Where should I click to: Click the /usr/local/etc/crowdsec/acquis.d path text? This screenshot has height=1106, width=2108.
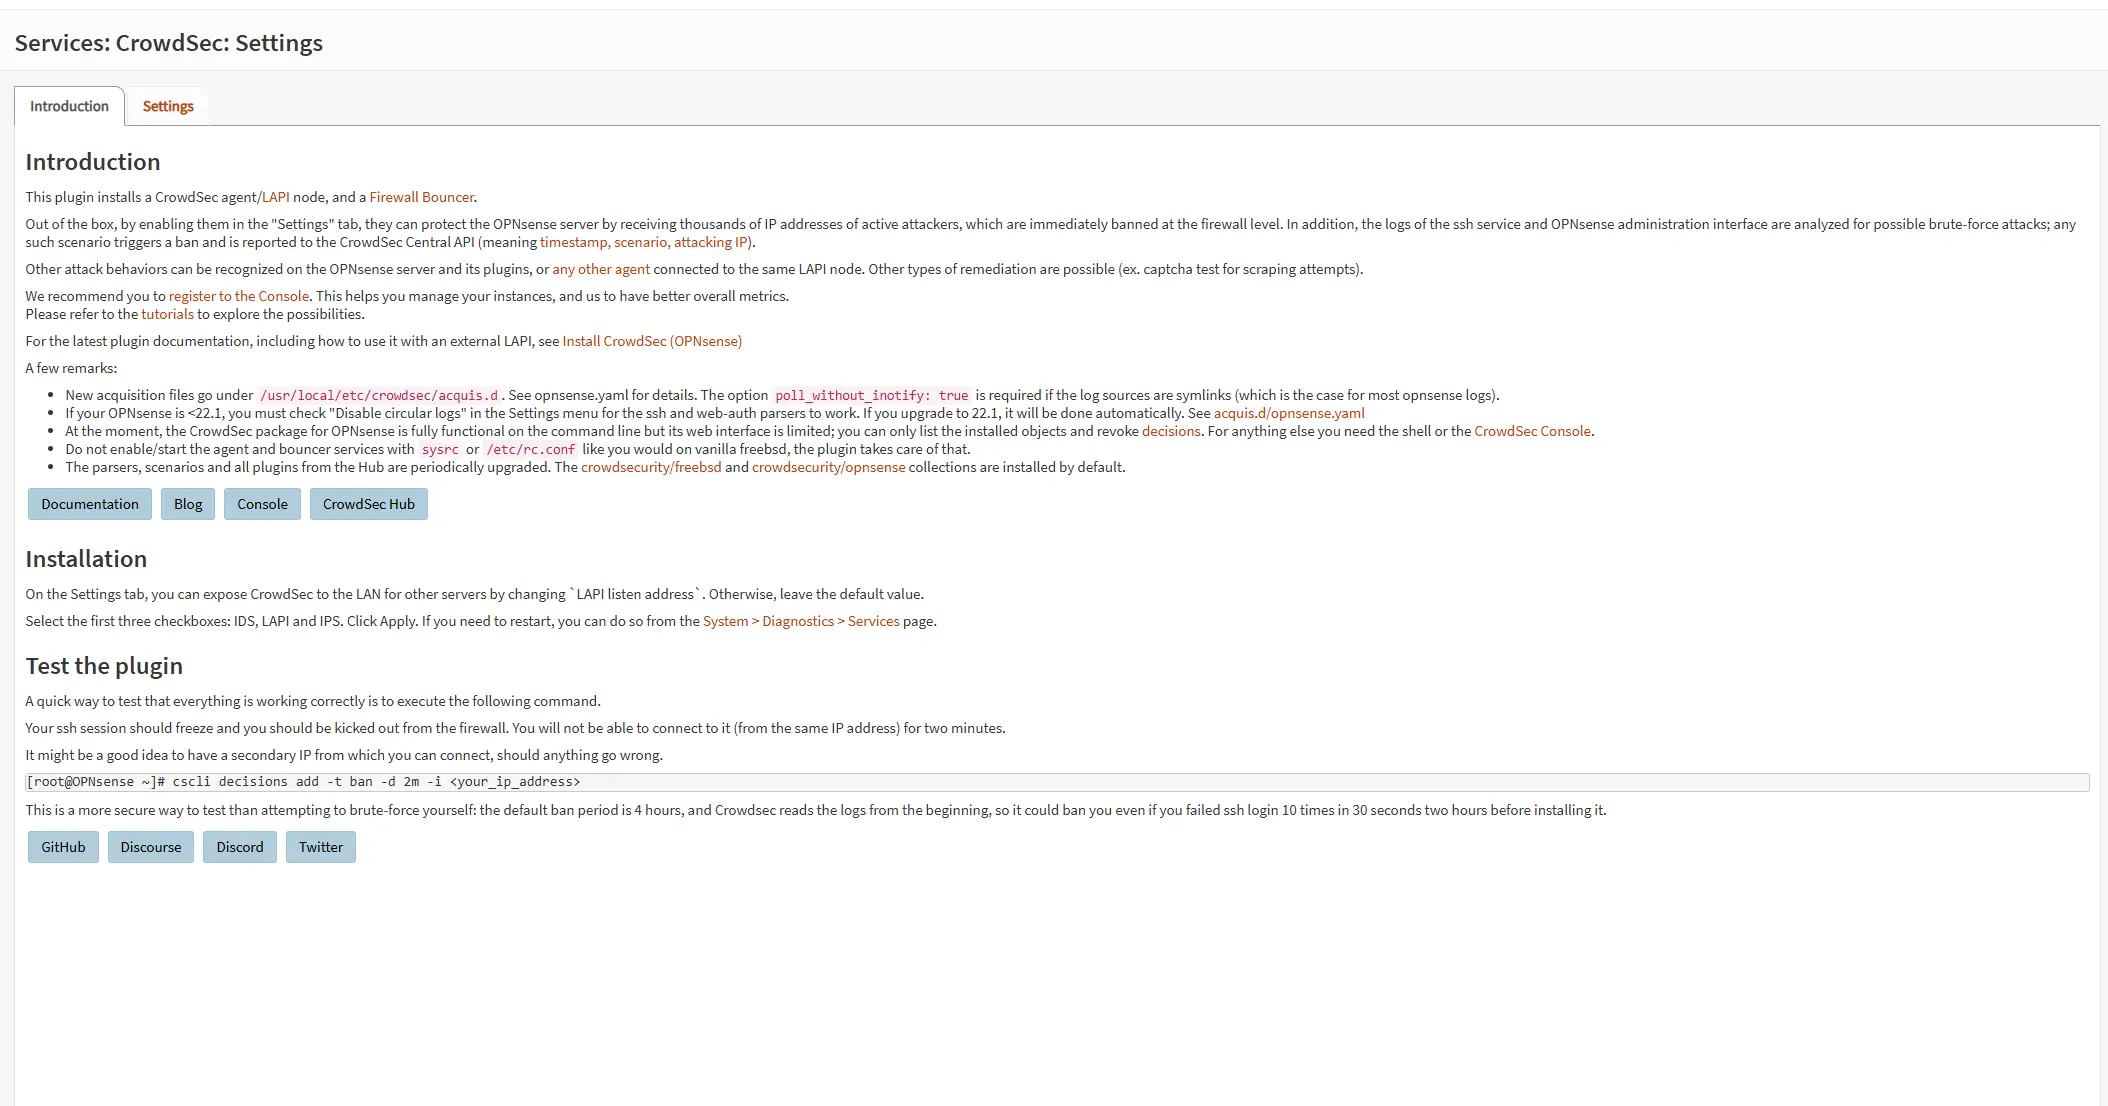pos(379,395)
